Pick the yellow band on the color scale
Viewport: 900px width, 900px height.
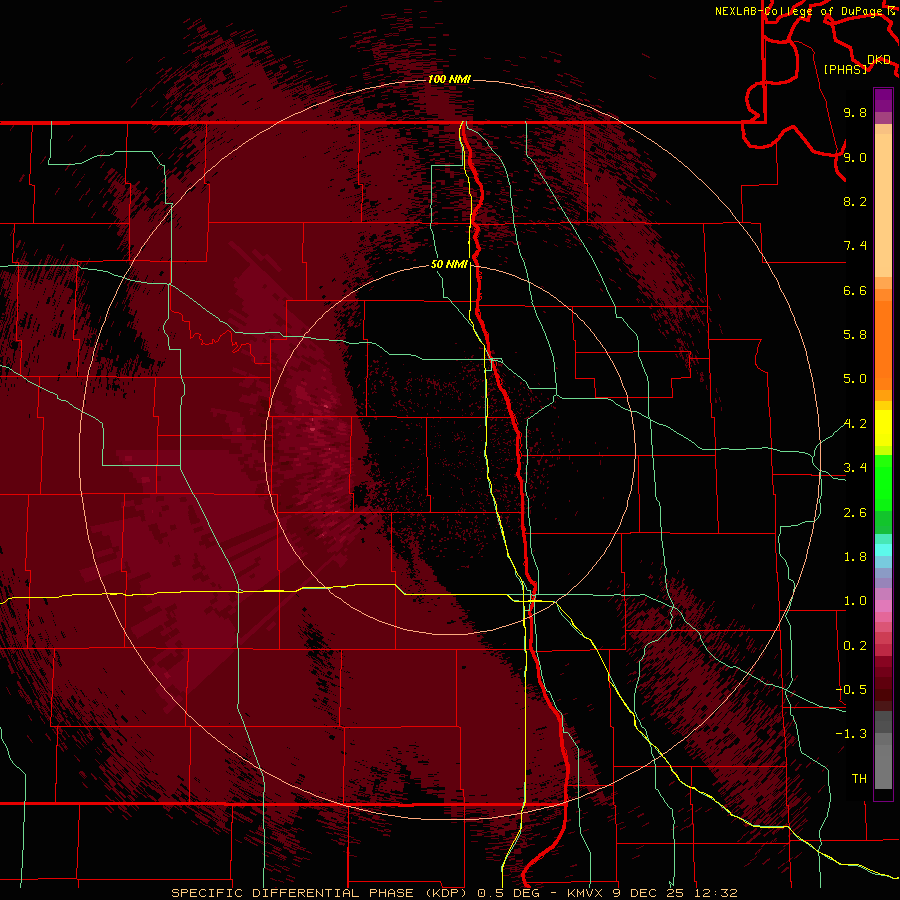click(883, 428)
